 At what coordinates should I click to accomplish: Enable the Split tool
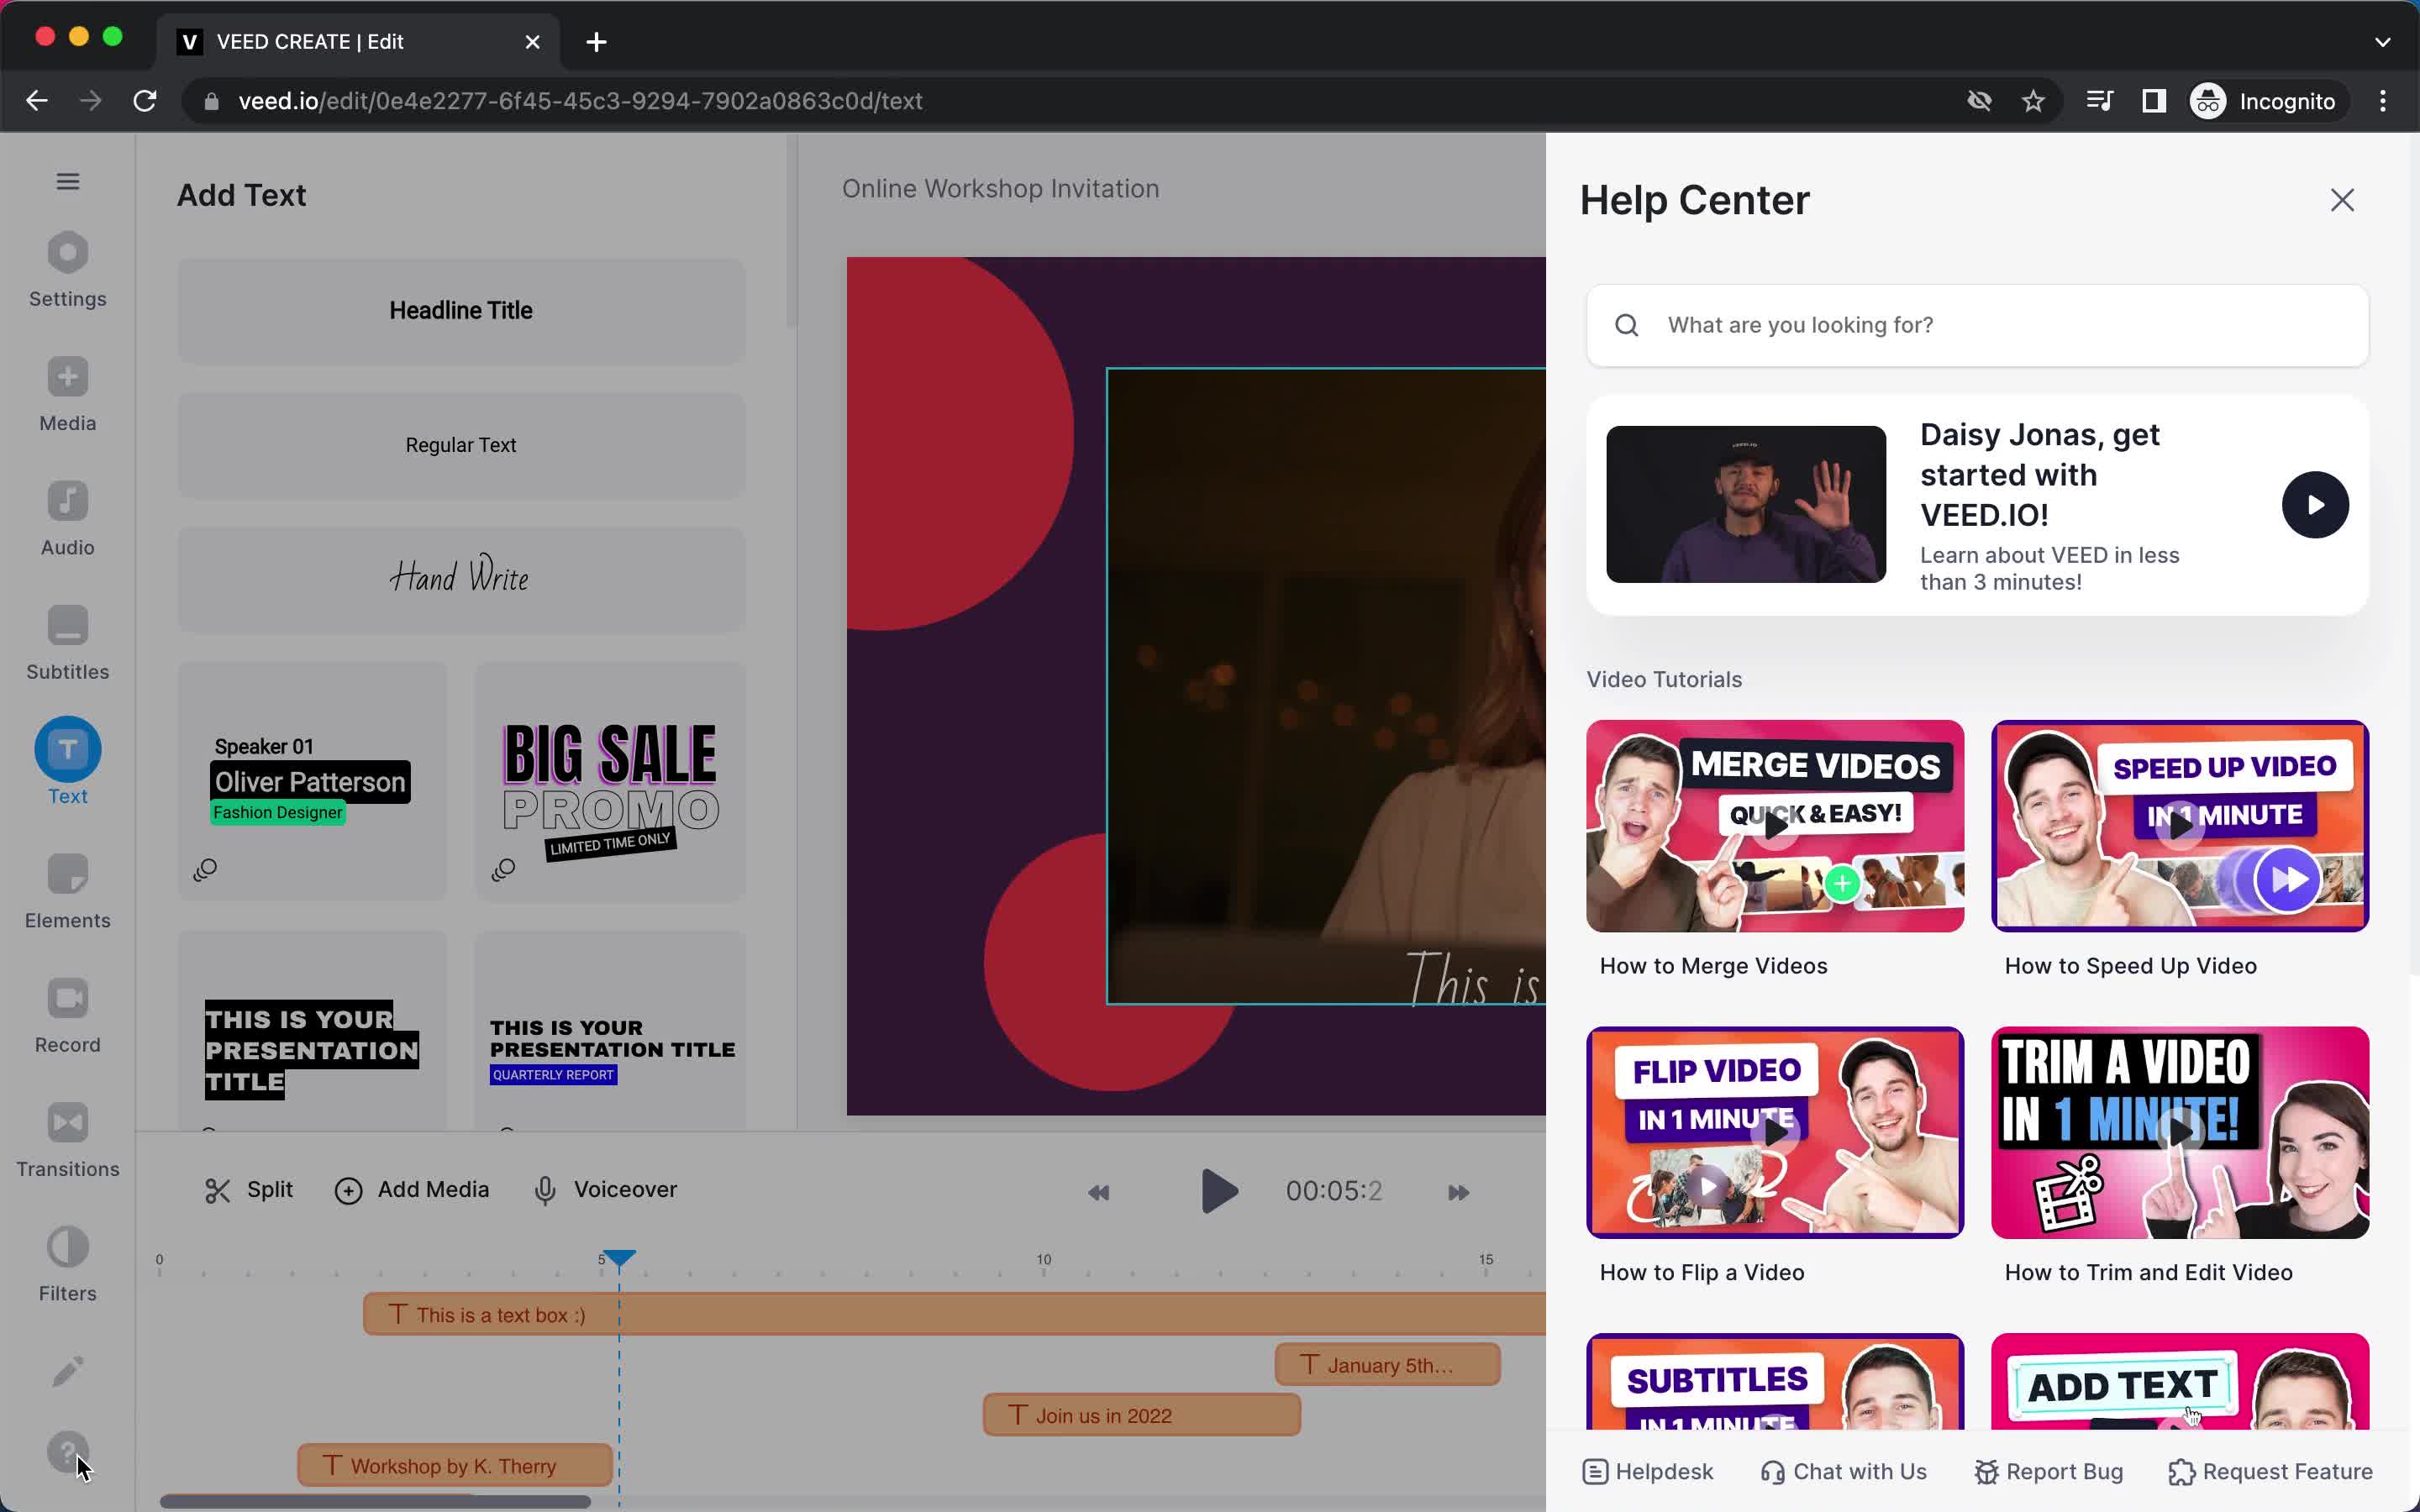click(x=250, y=1189)
